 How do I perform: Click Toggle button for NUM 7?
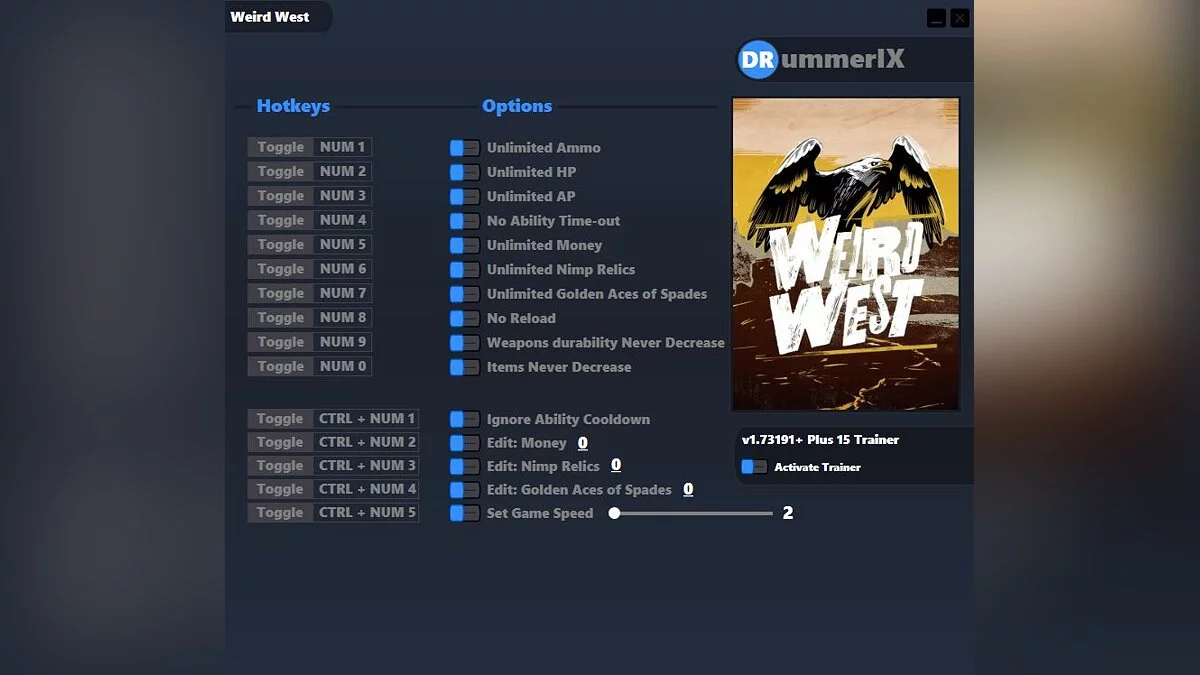pyautogui.click(x=280, y=293)
